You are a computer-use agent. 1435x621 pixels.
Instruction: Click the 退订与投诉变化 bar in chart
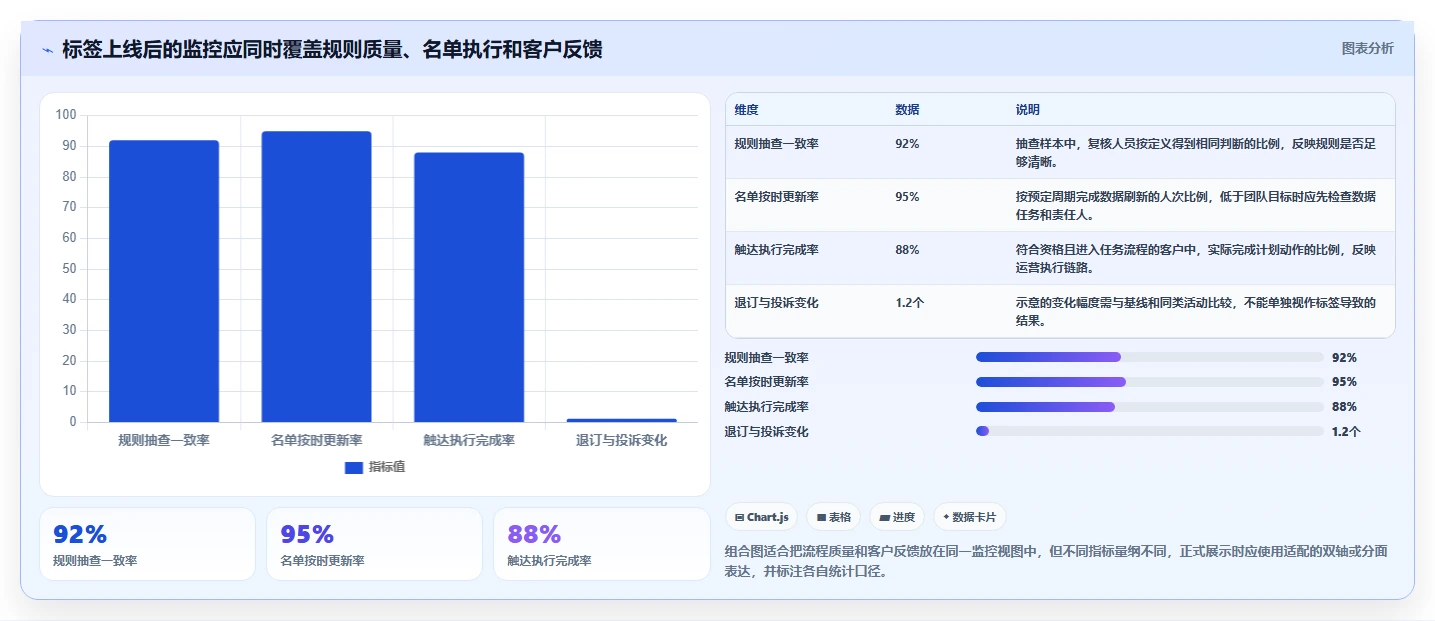click(621, 420)
